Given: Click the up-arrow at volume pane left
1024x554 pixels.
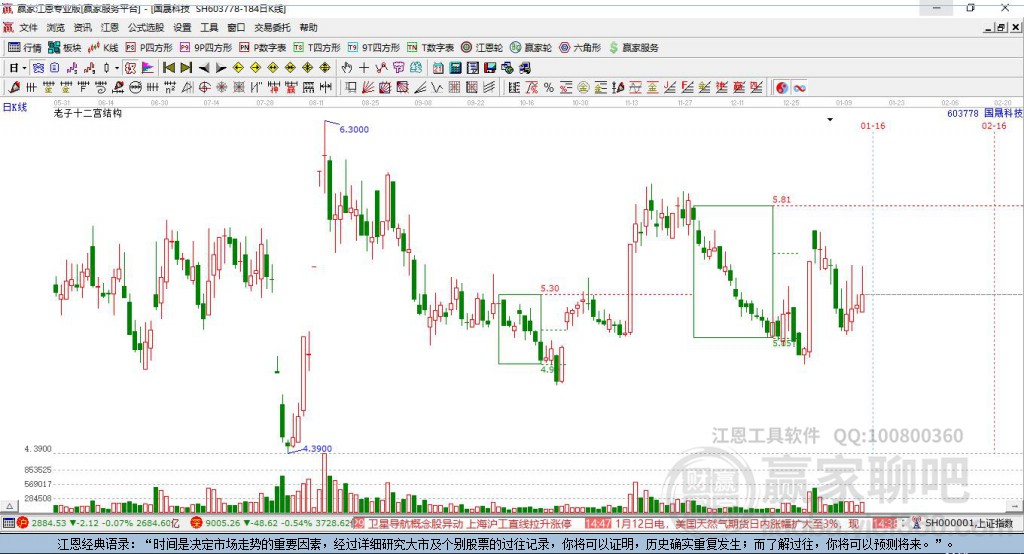Looking at the screenshot, I should coord(9,506).
